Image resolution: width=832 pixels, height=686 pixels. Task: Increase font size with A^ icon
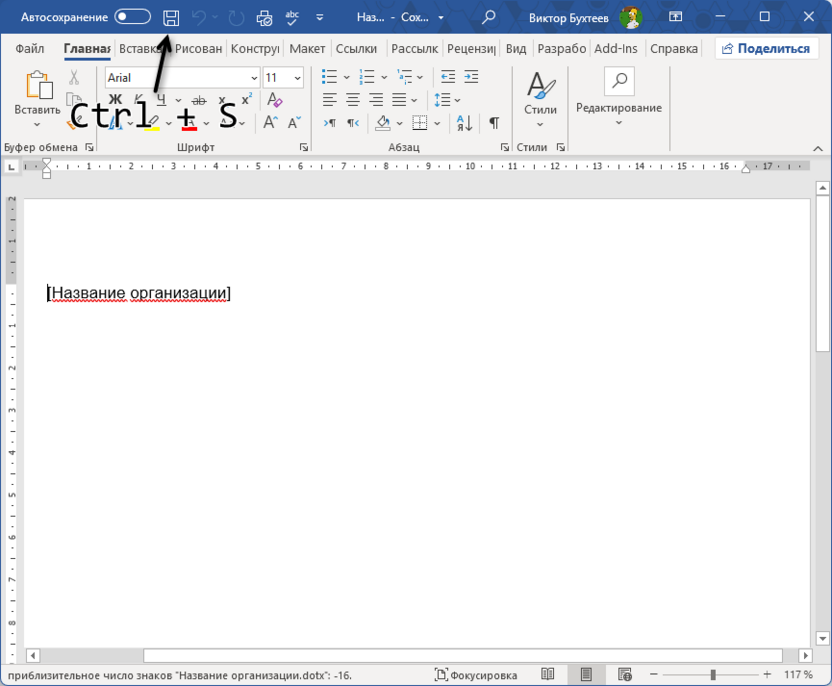(270, 122)
